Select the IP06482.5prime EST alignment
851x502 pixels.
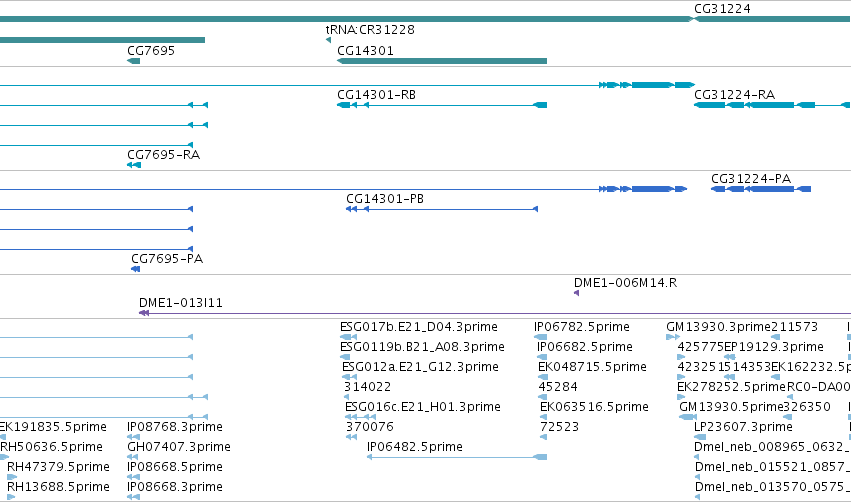[x=457, y=457]
